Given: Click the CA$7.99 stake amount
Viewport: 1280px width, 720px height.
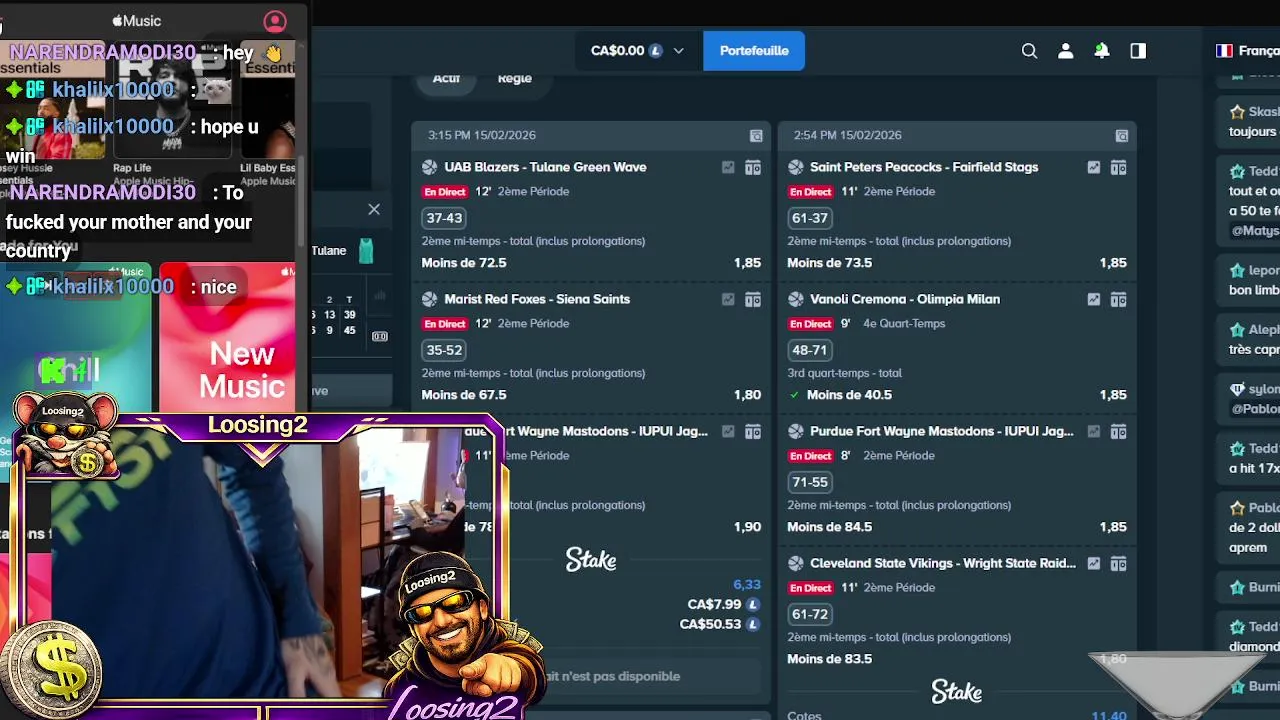Looking at the screenshot, I should coord(714,604).
